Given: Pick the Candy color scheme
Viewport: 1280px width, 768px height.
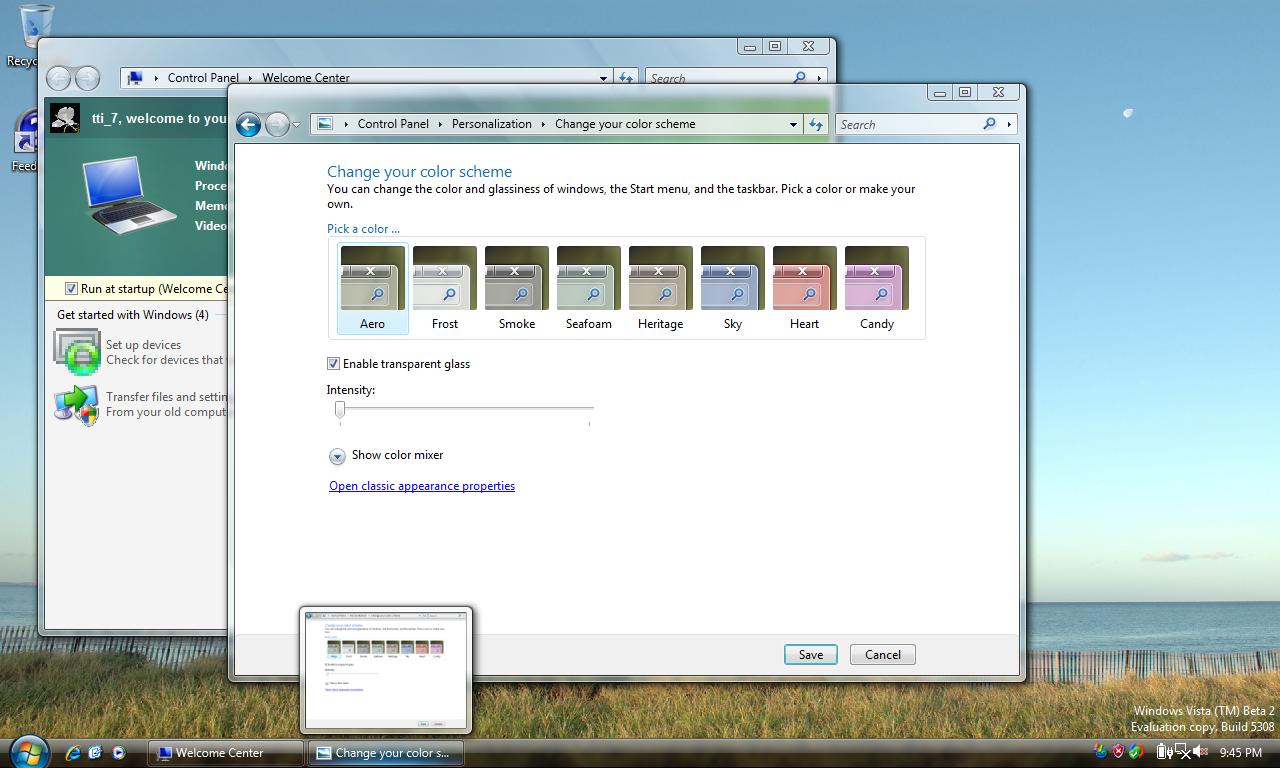Looking at the screenshot, I should point(877,288).
